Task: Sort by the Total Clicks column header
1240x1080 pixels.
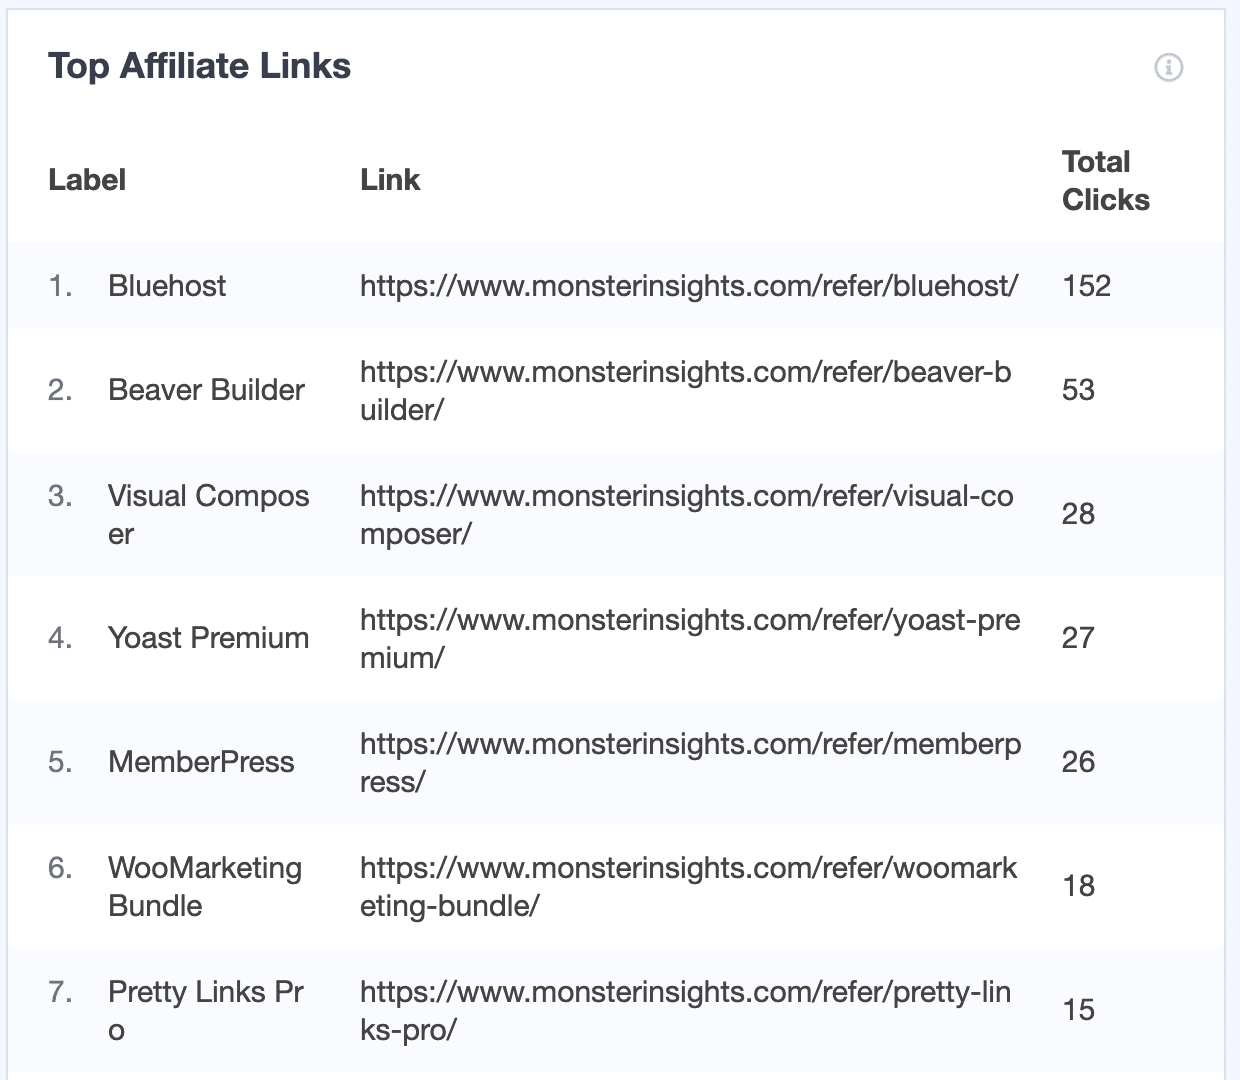Action: (1106, 180)
